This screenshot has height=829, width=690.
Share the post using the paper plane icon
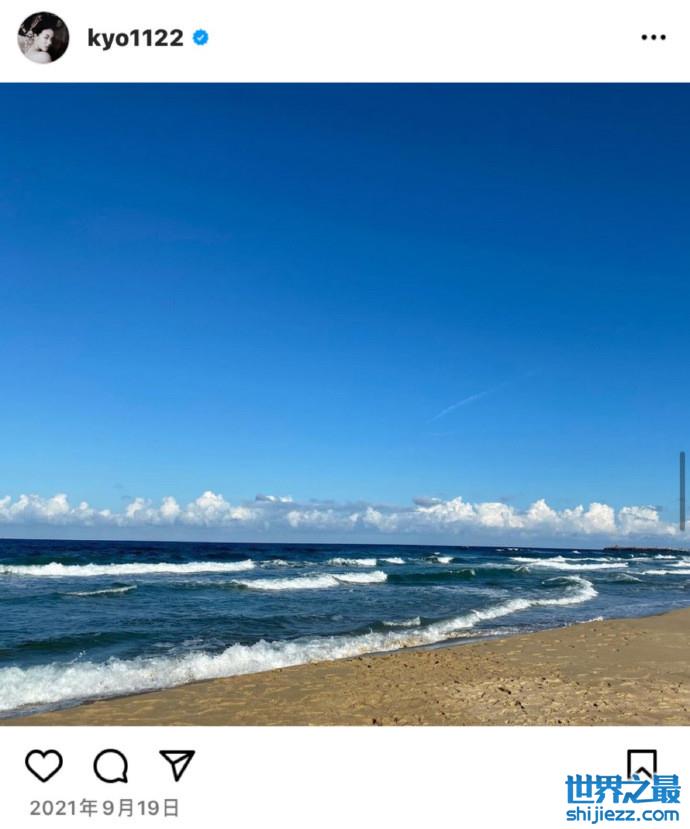(177, 764)
